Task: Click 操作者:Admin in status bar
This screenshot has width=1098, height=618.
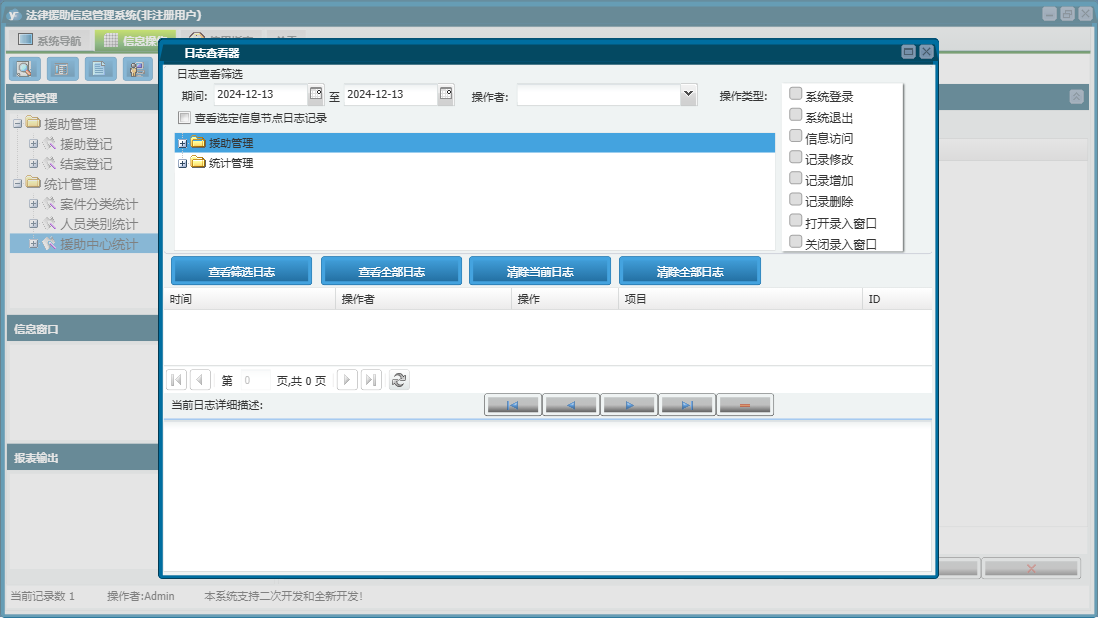Action: coord(141,596)
